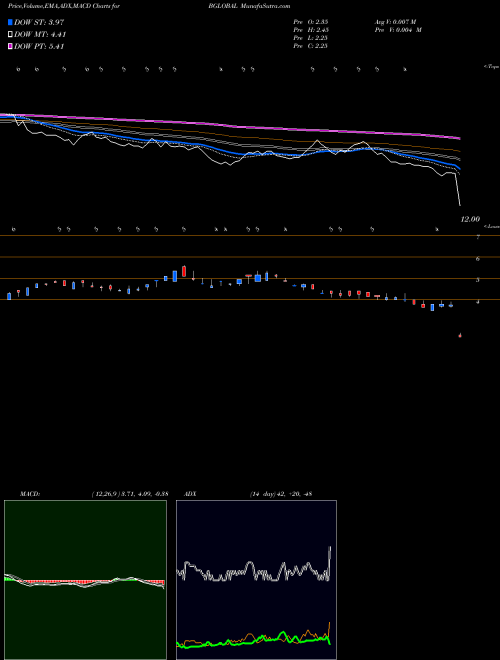Image resolution: width=500 pixels, height=660 pixels.
Task: Click the blue DOW ST legend swatch
Action: click(11, 22)
